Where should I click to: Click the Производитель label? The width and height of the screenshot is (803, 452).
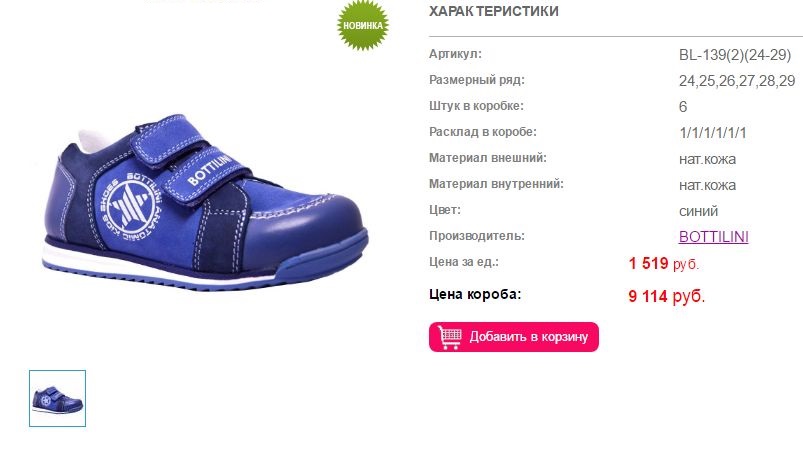(x=477, y=236)
